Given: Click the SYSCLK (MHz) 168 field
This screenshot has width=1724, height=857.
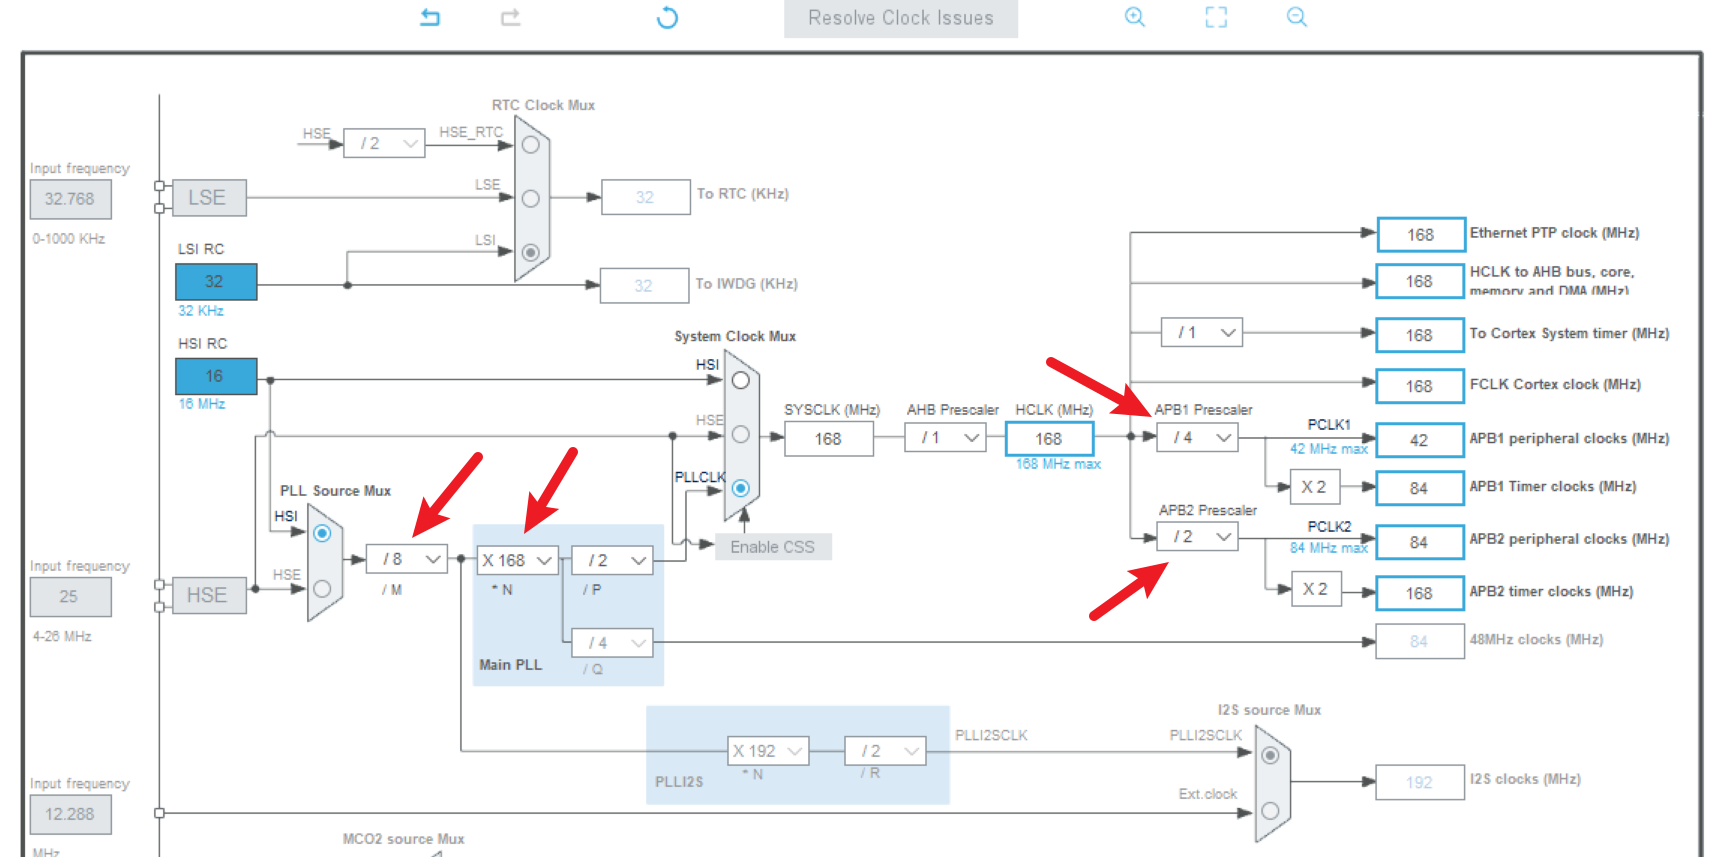Looking at the screenshot, I should 829,438.
